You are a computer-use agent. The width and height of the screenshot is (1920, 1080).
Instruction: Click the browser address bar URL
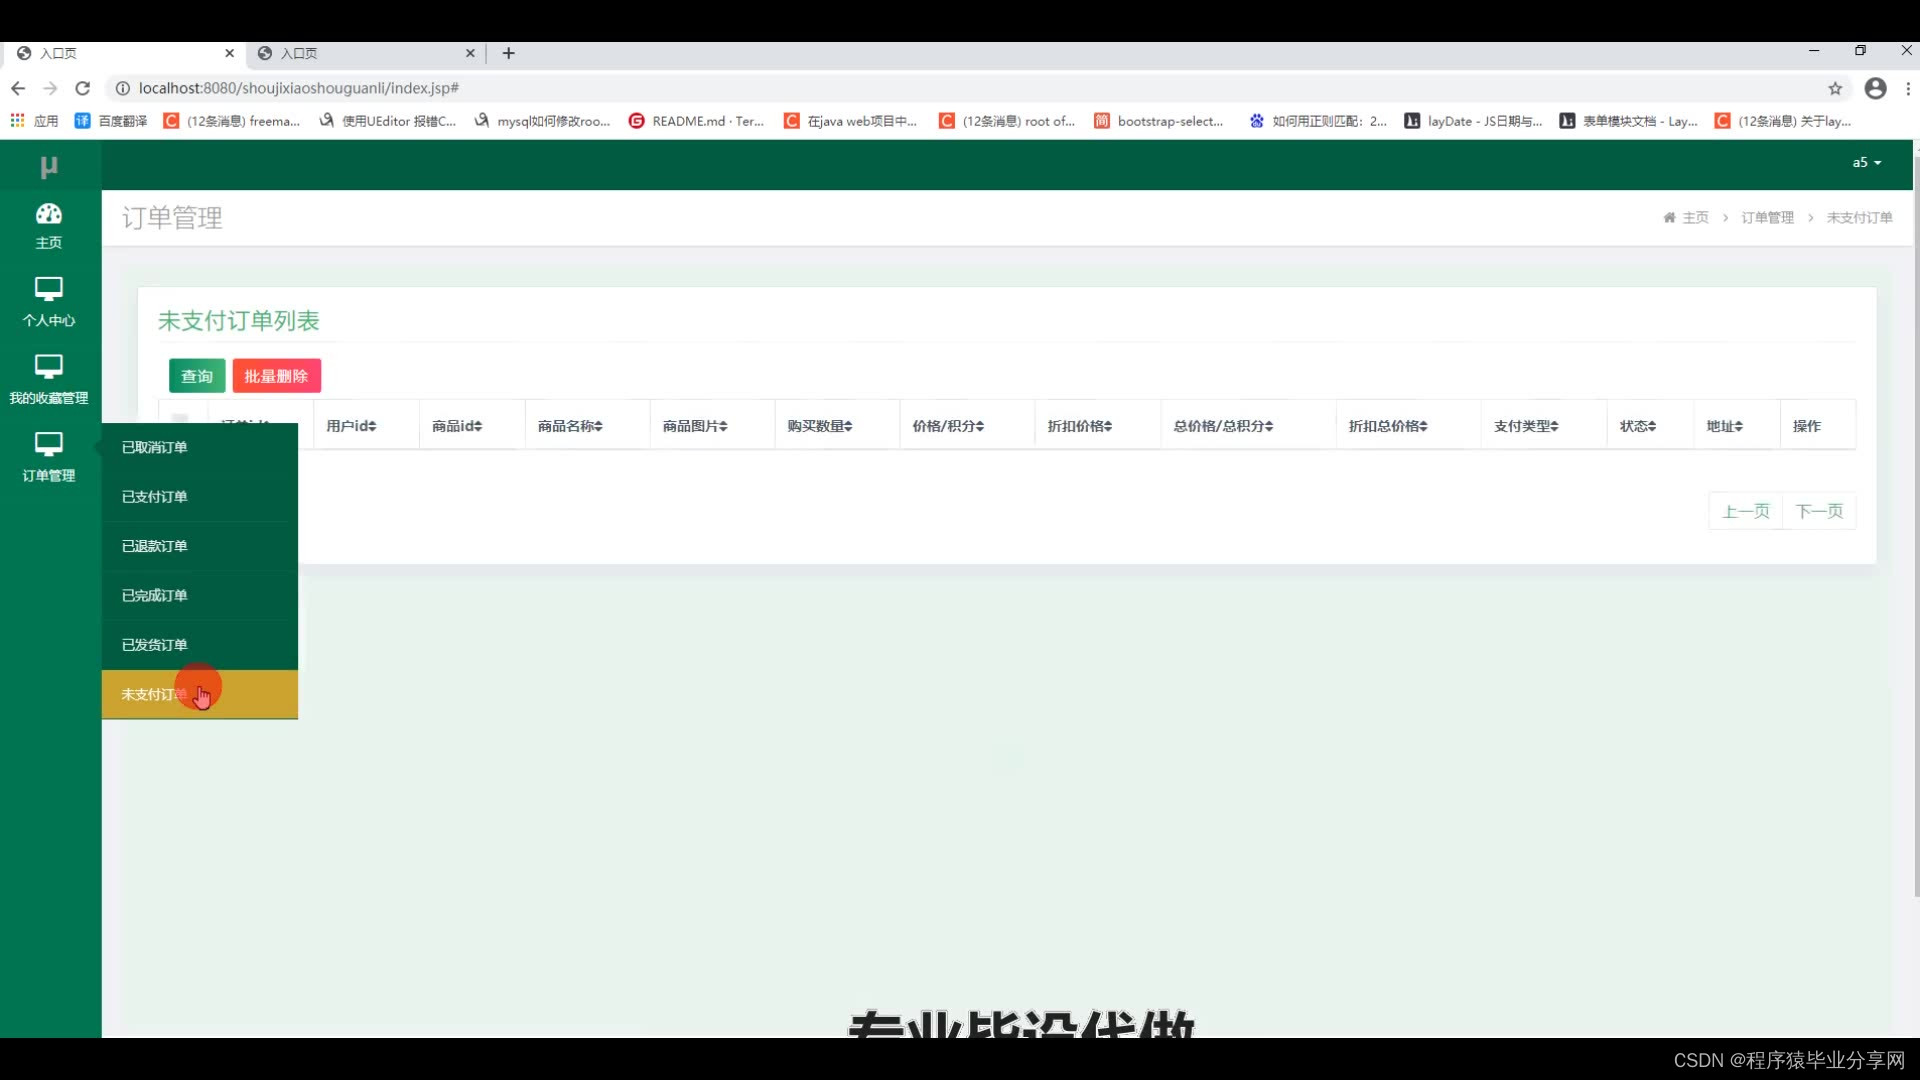click(x=298, y=88)
